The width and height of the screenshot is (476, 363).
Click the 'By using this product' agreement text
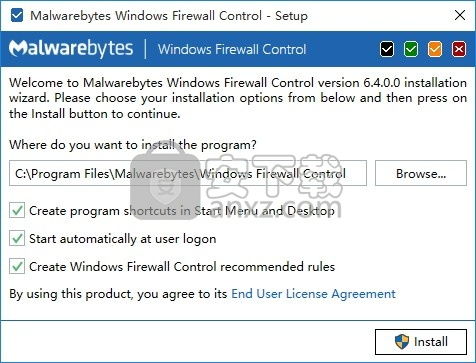(118, 294)
